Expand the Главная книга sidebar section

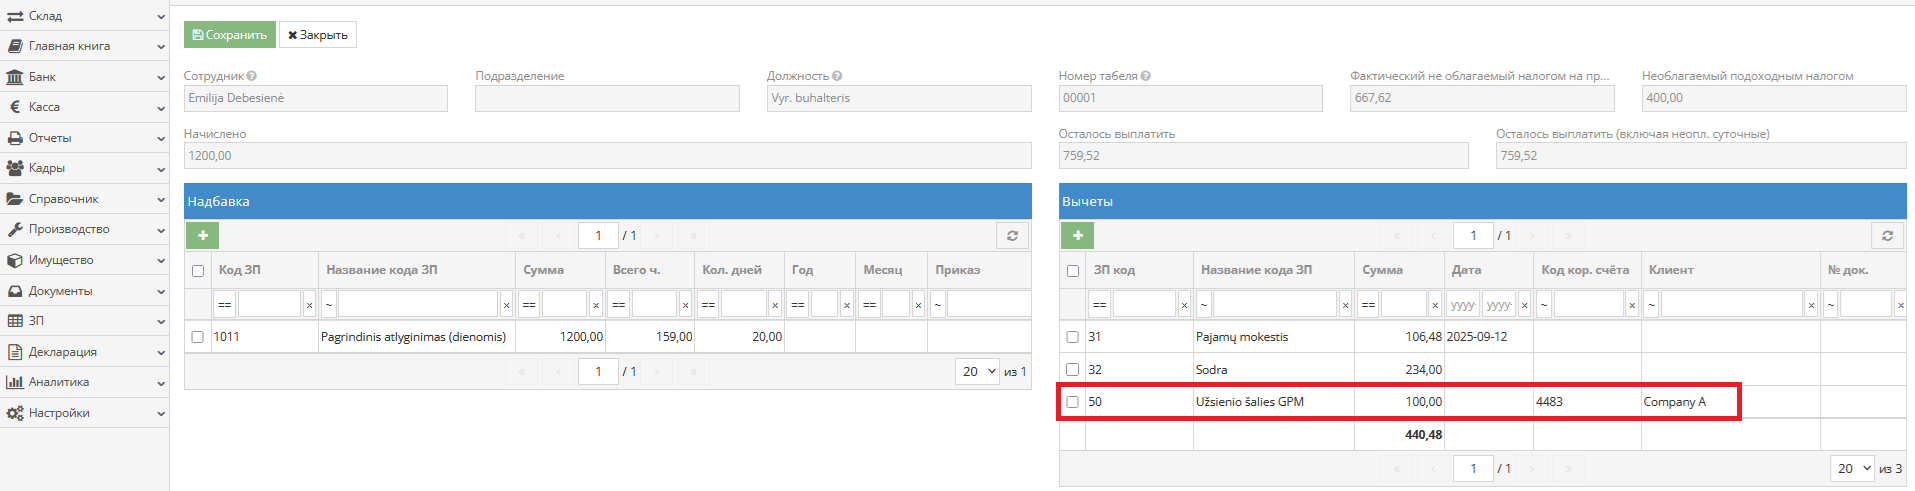(85, 46)
